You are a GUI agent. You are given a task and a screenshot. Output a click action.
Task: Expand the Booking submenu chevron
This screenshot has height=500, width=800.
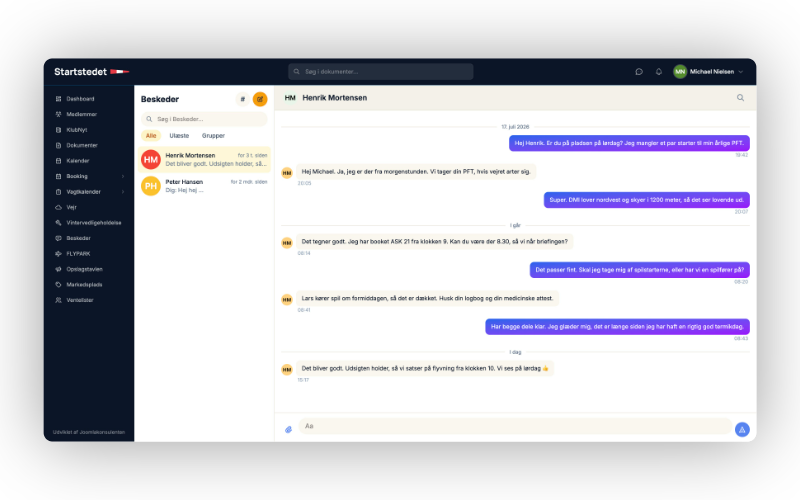(x=123, y=177)
